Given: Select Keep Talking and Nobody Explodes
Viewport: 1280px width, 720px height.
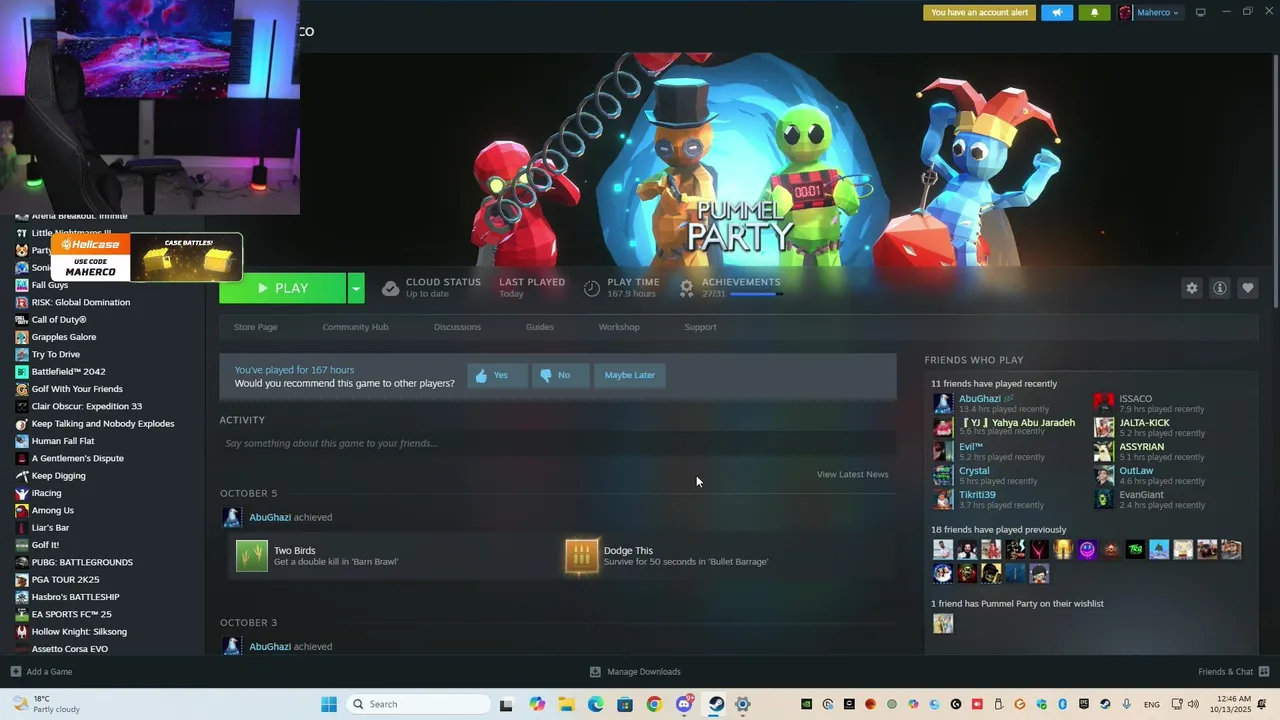Looking at the screenshot, I should click(103, 424).
